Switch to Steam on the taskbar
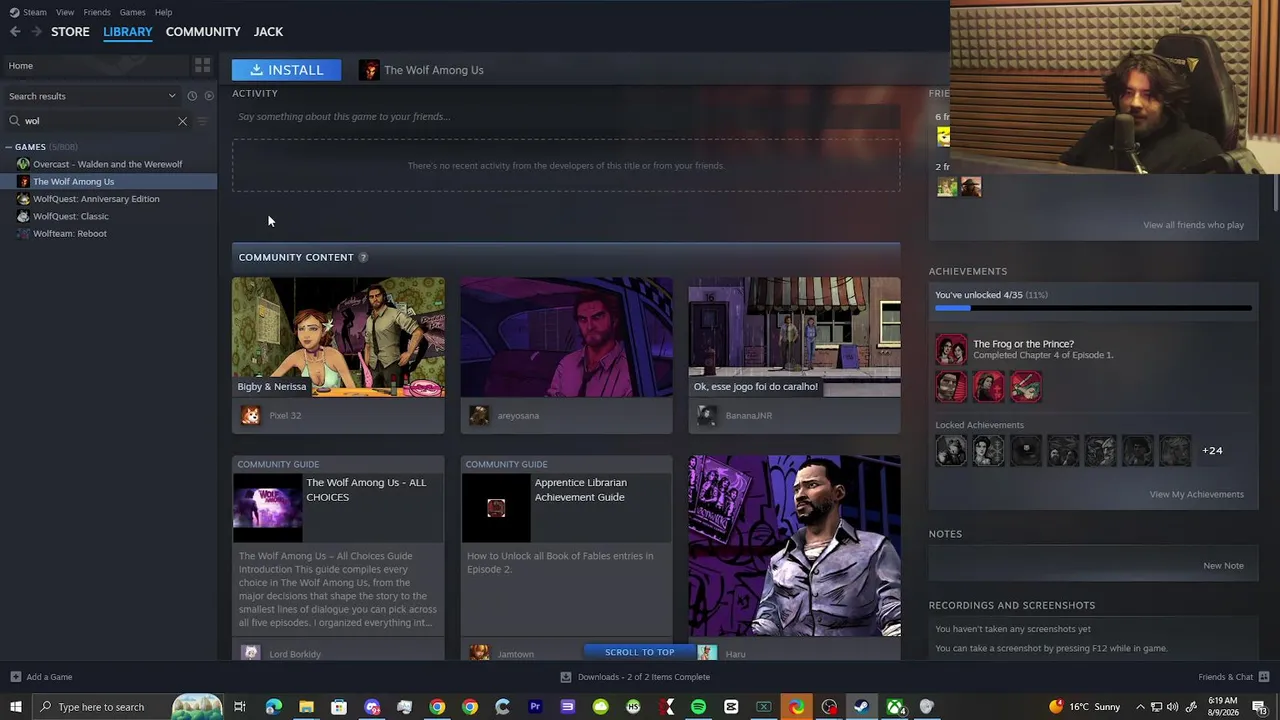The width and height of the screenshot is (1280, 720). click(x=861, y=707)
